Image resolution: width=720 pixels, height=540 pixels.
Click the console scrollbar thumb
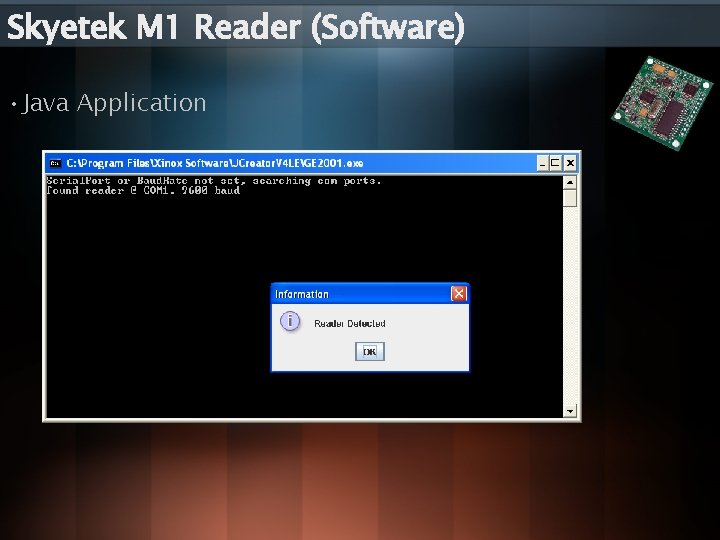[570, 198]
